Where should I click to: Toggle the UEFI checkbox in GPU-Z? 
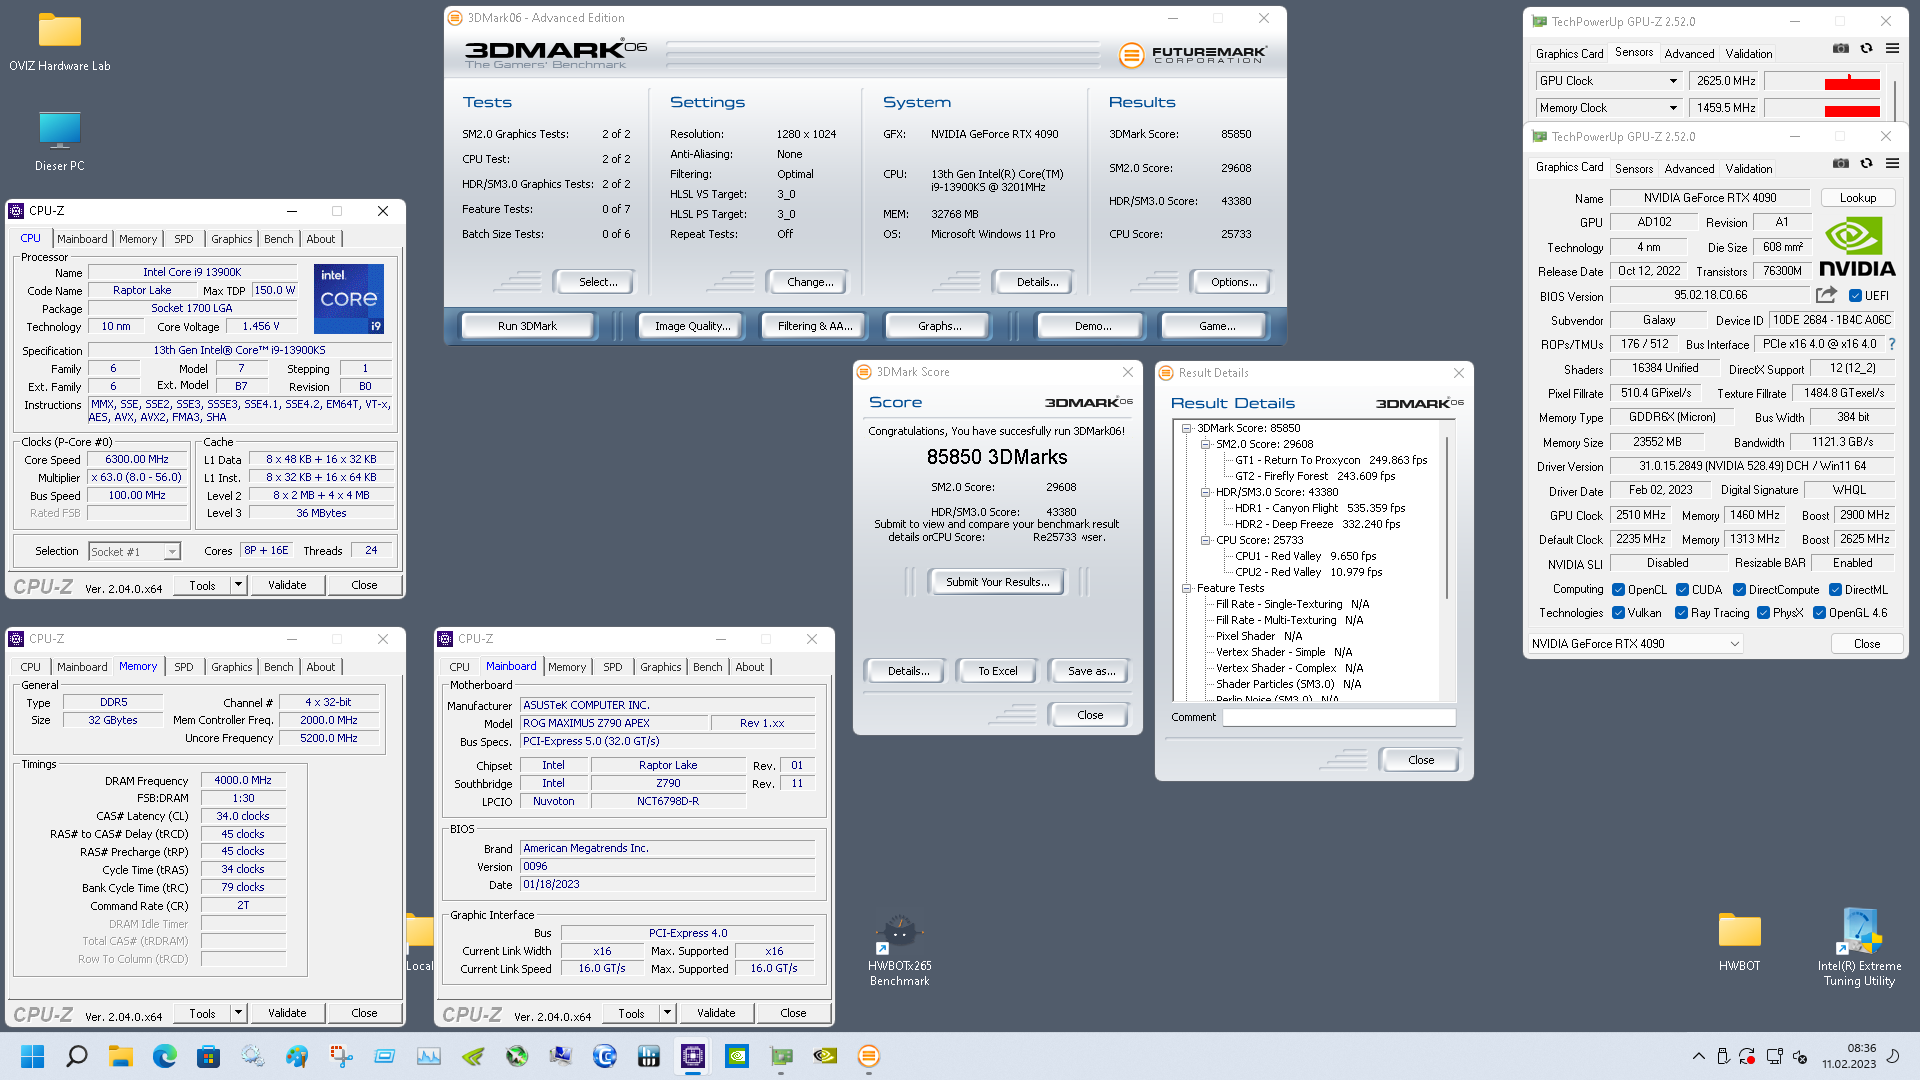click(1855, 296)
